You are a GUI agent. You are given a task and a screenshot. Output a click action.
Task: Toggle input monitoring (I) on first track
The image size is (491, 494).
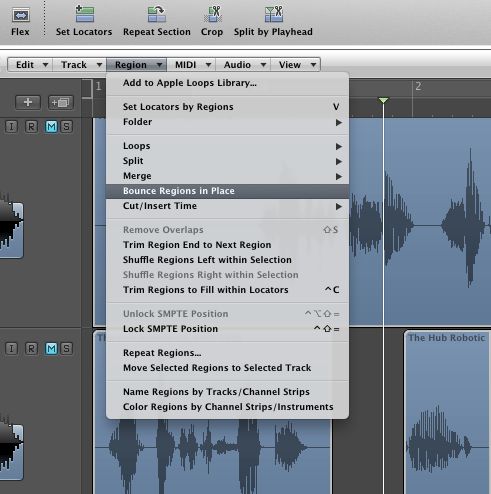11,127
